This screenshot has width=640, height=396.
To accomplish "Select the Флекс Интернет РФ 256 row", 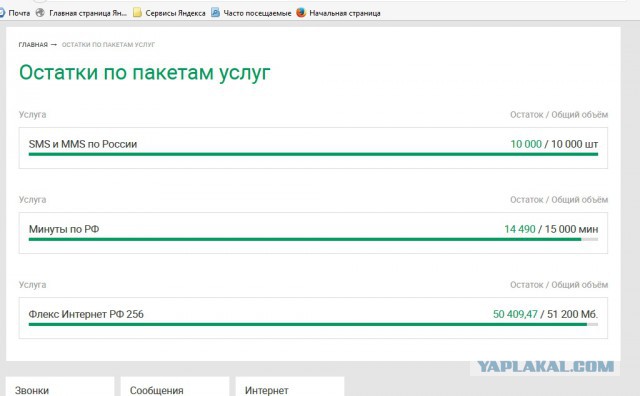I will click(x=313, y=318).
